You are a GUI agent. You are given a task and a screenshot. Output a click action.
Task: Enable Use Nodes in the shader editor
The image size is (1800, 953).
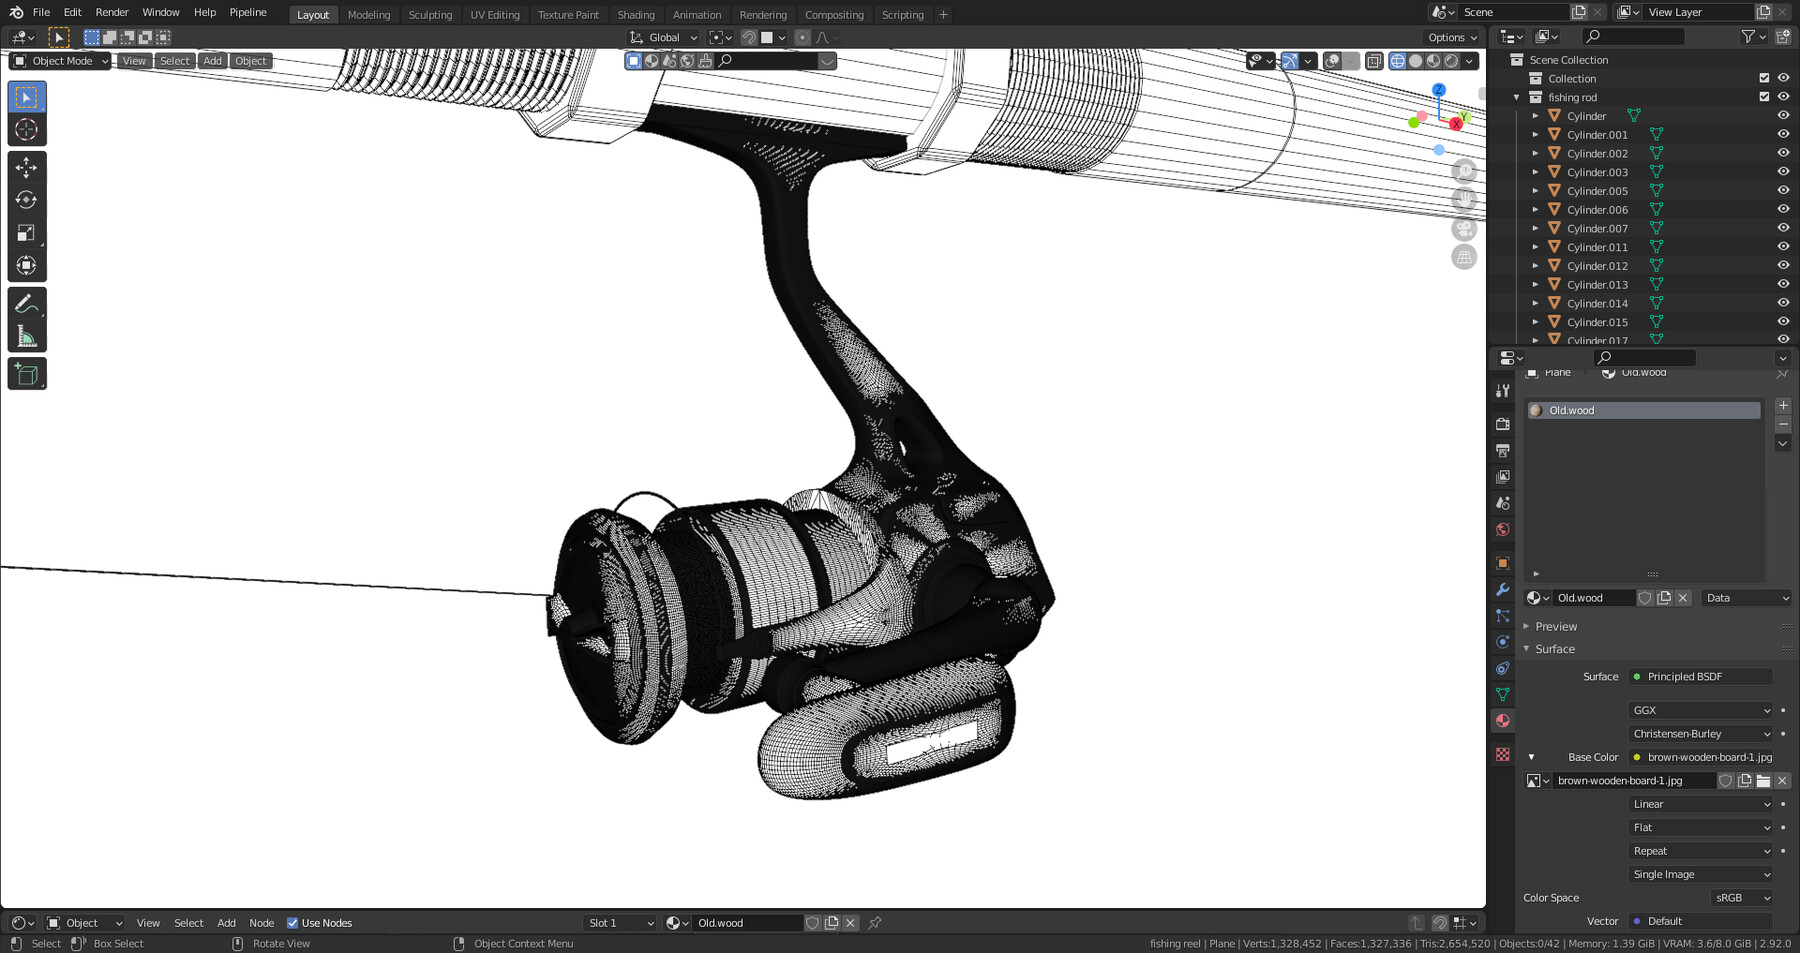294,922
